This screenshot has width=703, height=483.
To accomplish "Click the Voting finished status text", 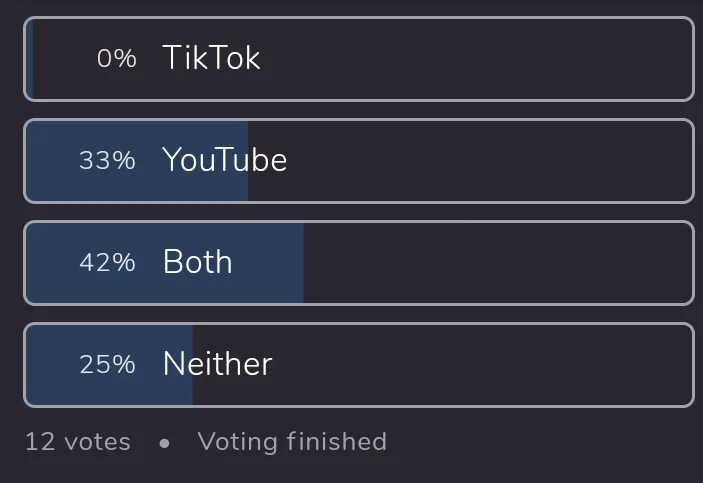I will (x=292, y=442).
